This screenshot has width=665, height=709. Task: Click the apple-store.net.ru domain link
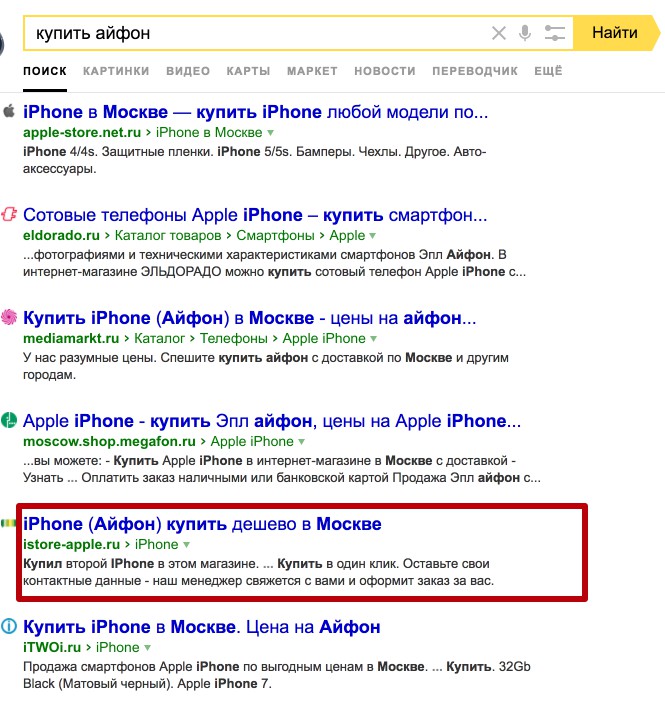point(82,132)
